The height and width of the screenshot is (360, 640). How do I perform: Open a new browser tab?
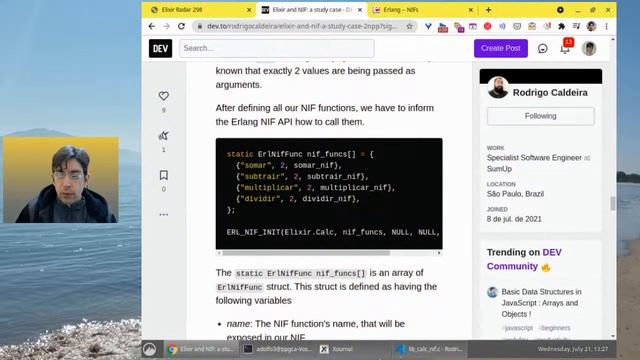(489, 10)
